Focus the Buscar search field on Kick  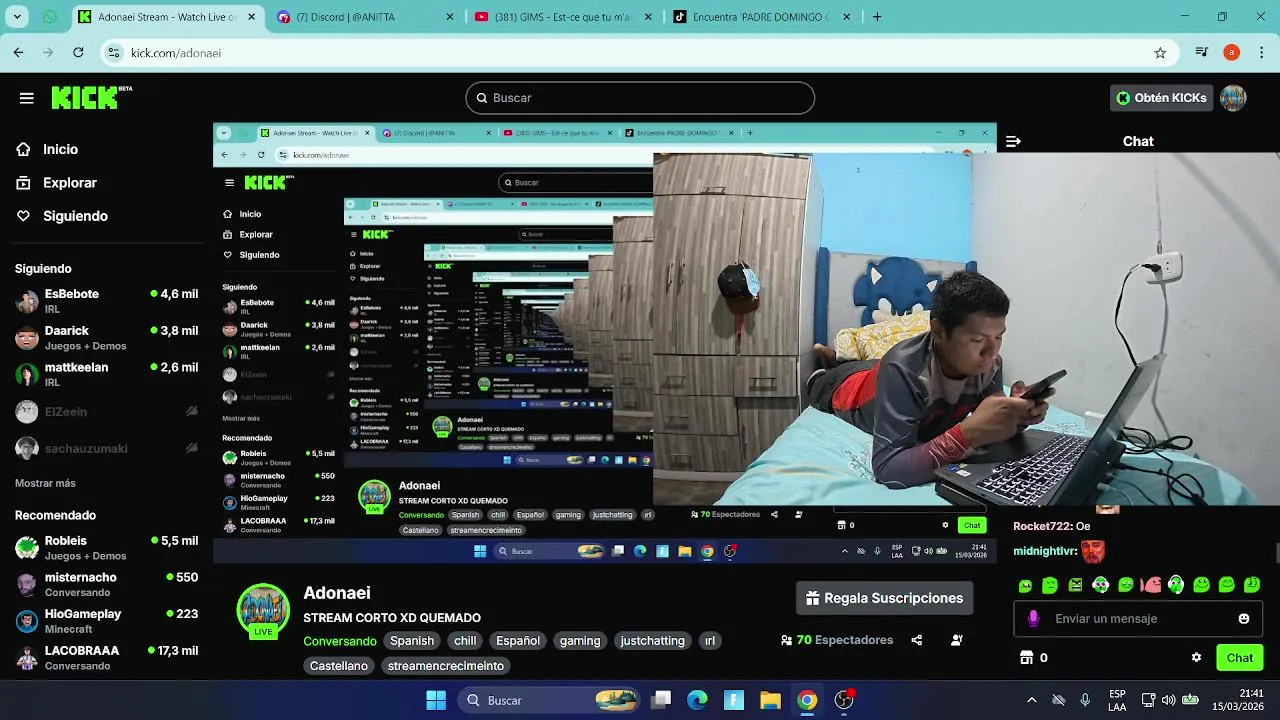[x=640, y=98]
